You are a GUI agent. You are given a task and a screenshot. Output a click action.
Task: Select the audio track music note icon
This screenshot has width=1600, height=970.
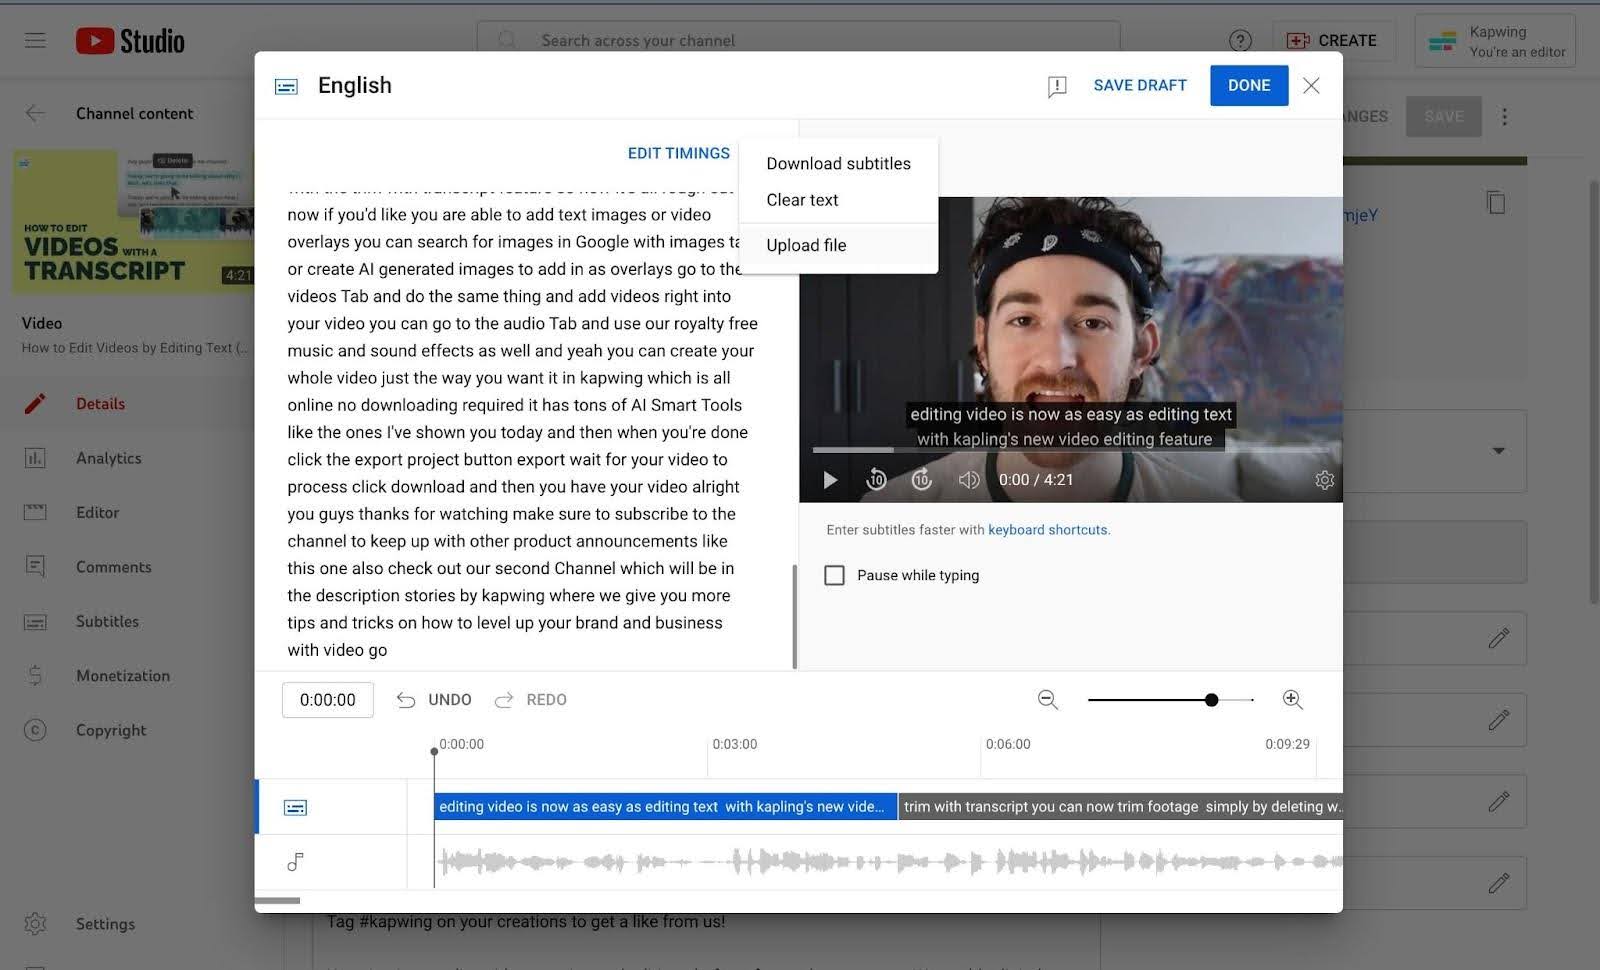tap(295, 861)
